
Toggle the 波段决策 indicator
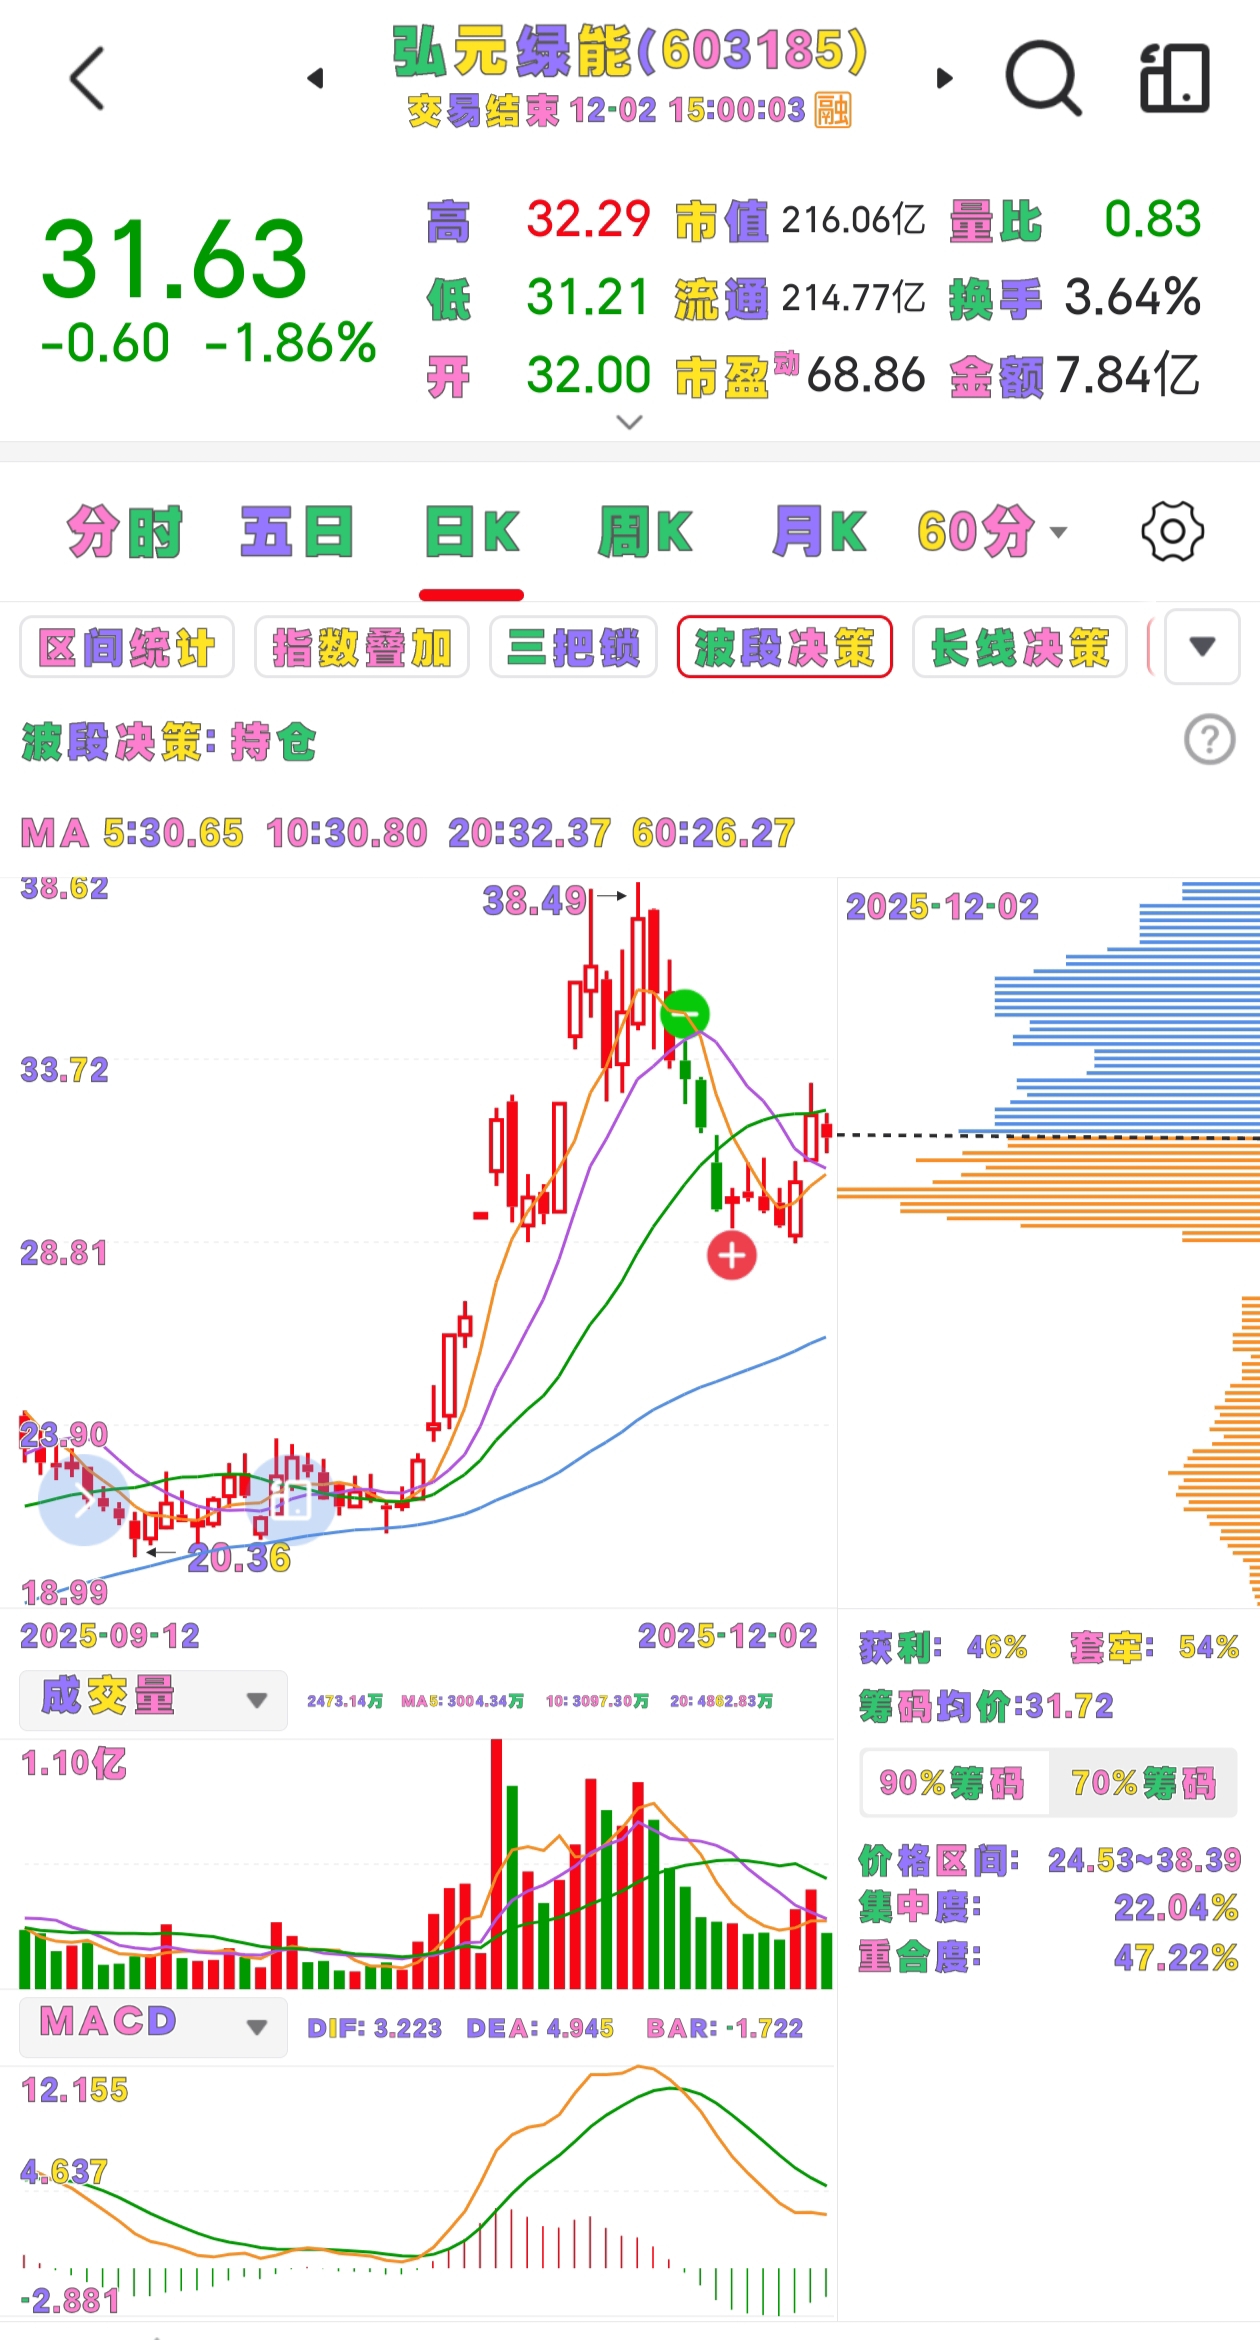[785, 647]
